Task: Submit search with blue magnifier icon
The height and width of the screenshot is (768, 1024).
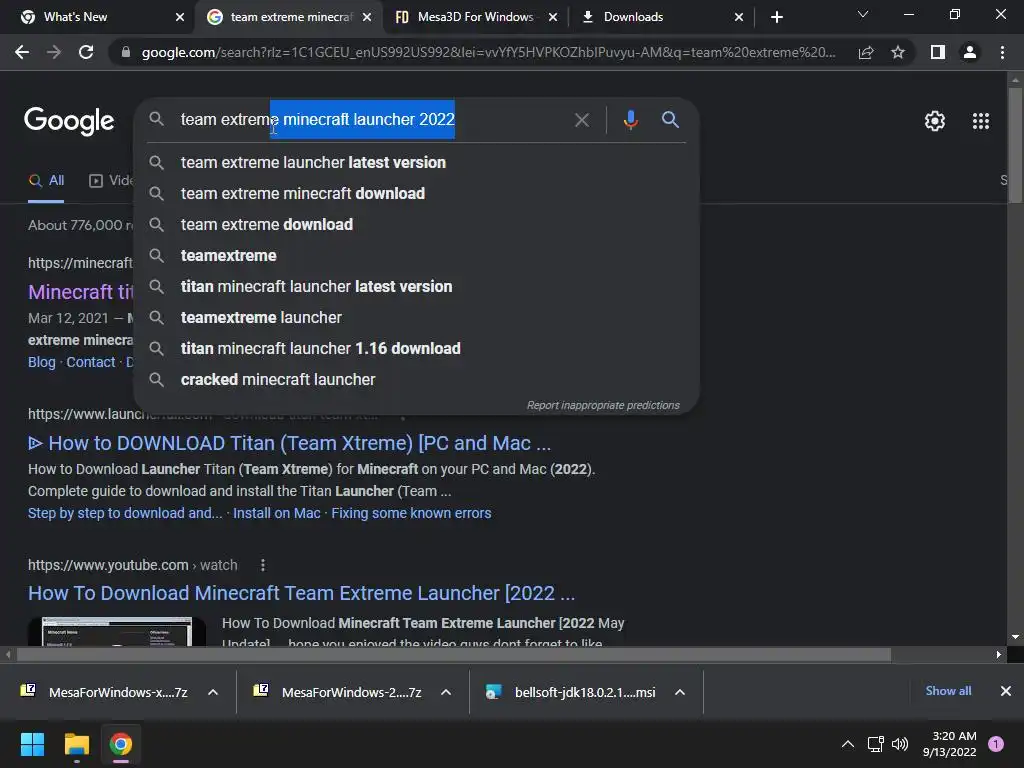Action: (670, 120)
